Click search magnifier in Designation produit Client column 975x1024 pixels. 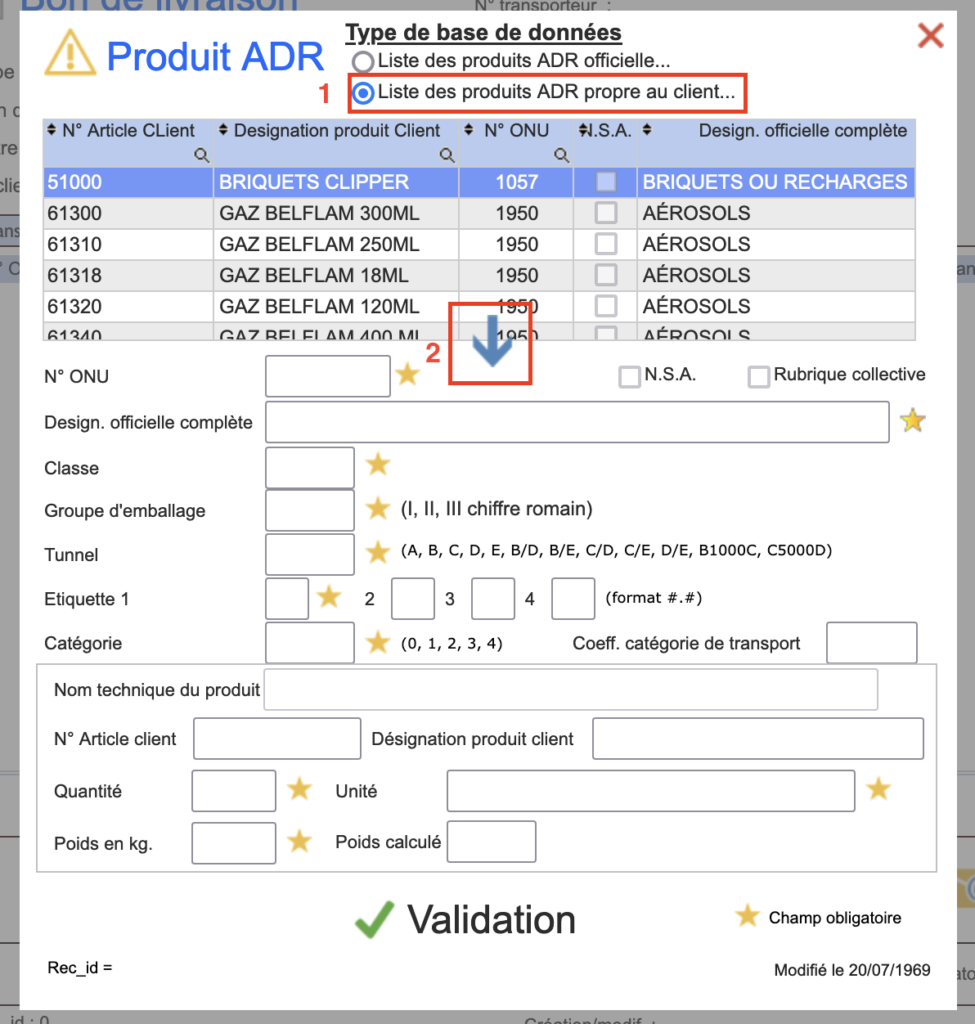(x=447, y=155)
